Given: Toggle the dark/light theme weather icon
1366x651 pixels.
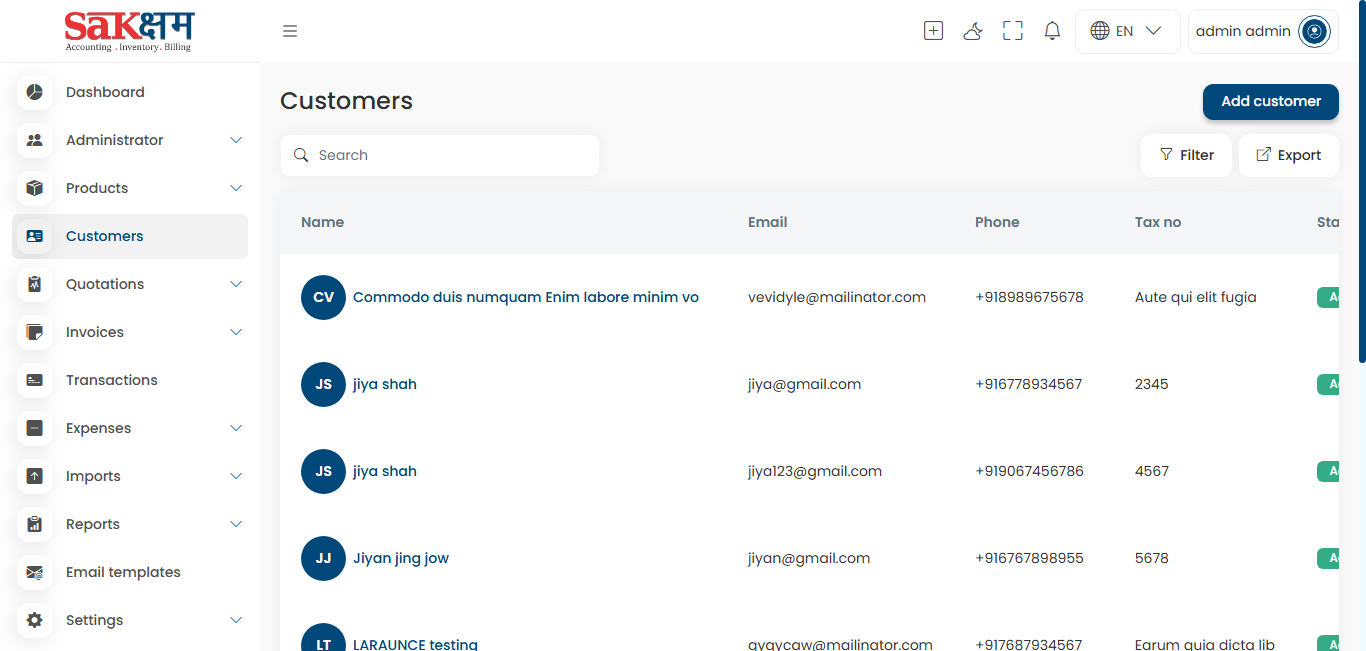Looking at the screenshot, I should pyautogui.click(x=973, y=31).
